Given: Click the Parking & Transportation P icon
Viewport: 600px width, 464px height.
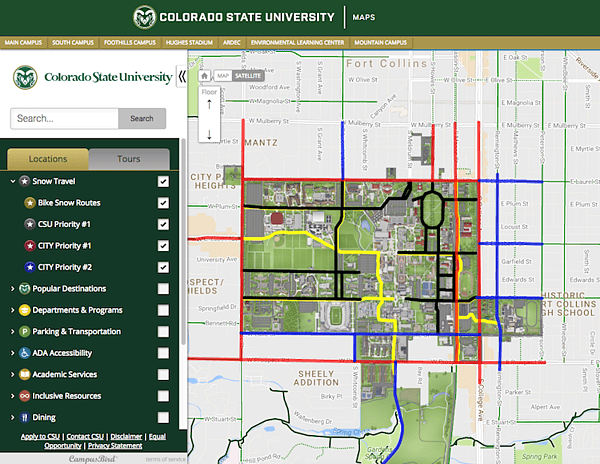Looking at the screenshot, I should click(24, 331).
